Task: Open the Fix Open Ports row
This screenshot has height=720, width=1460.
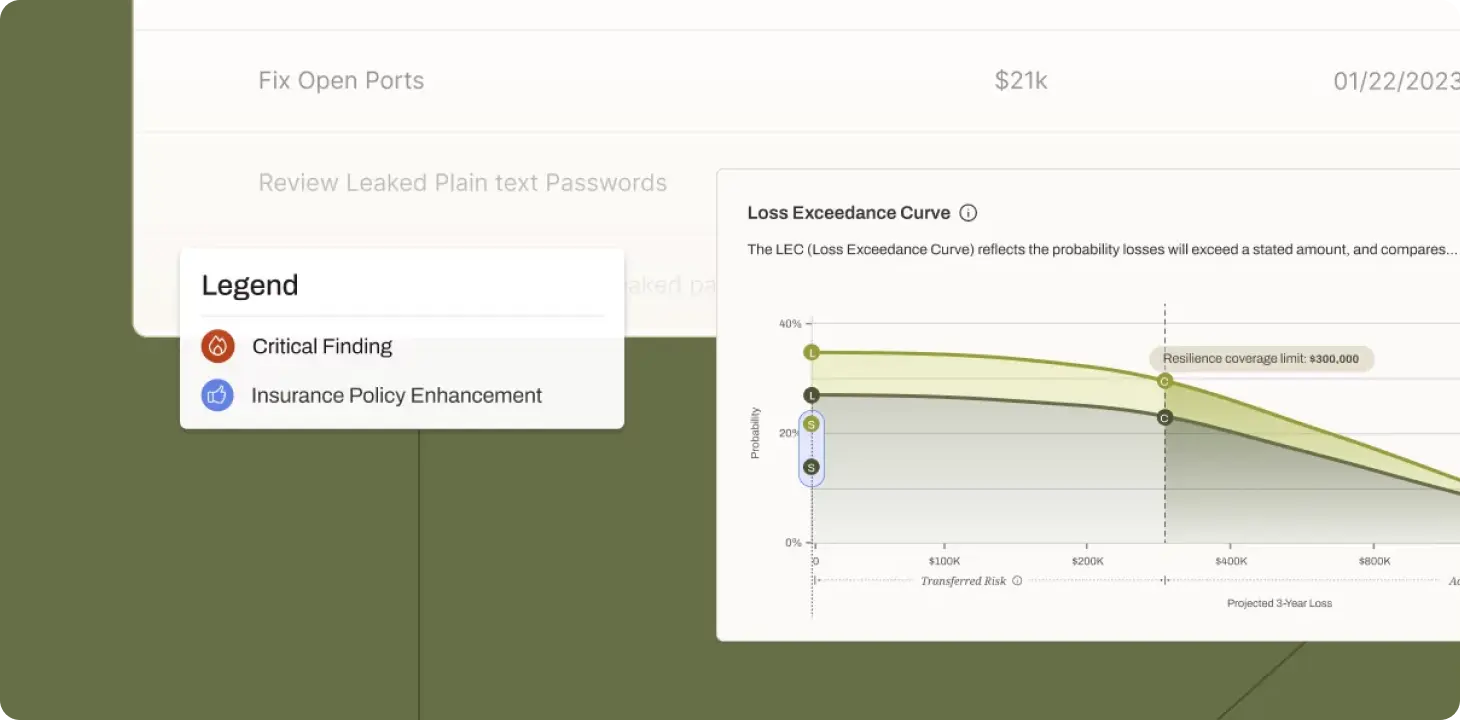Action: (x=341, y=81)
